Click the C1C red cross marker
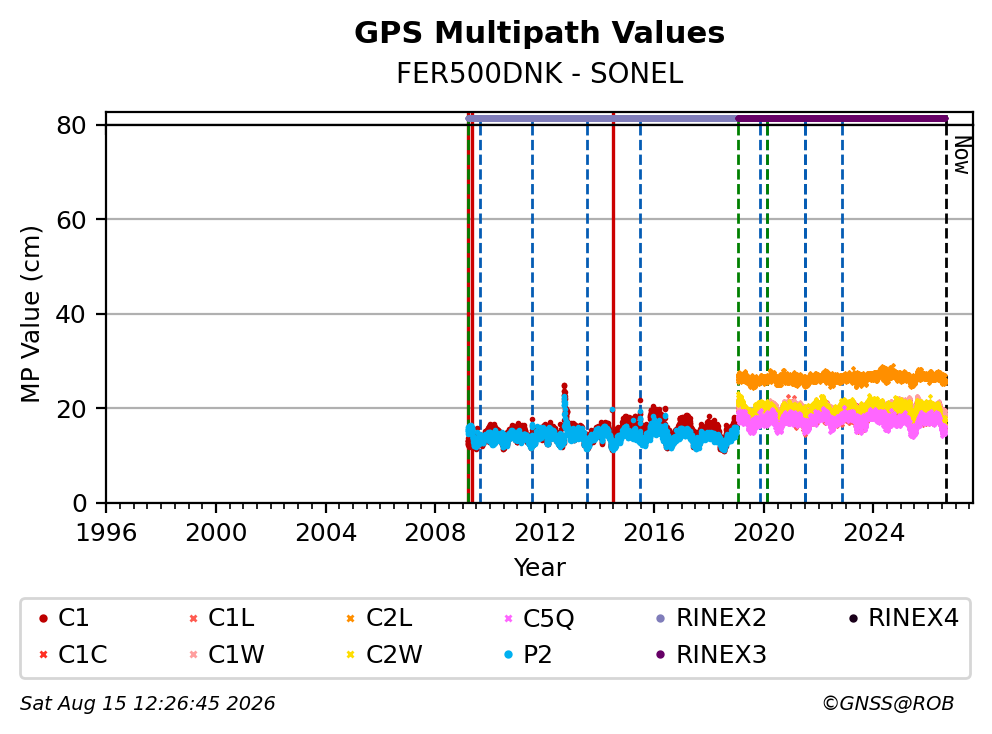The height and width of the screenshot is (734, 992). [x=43, y=655]
